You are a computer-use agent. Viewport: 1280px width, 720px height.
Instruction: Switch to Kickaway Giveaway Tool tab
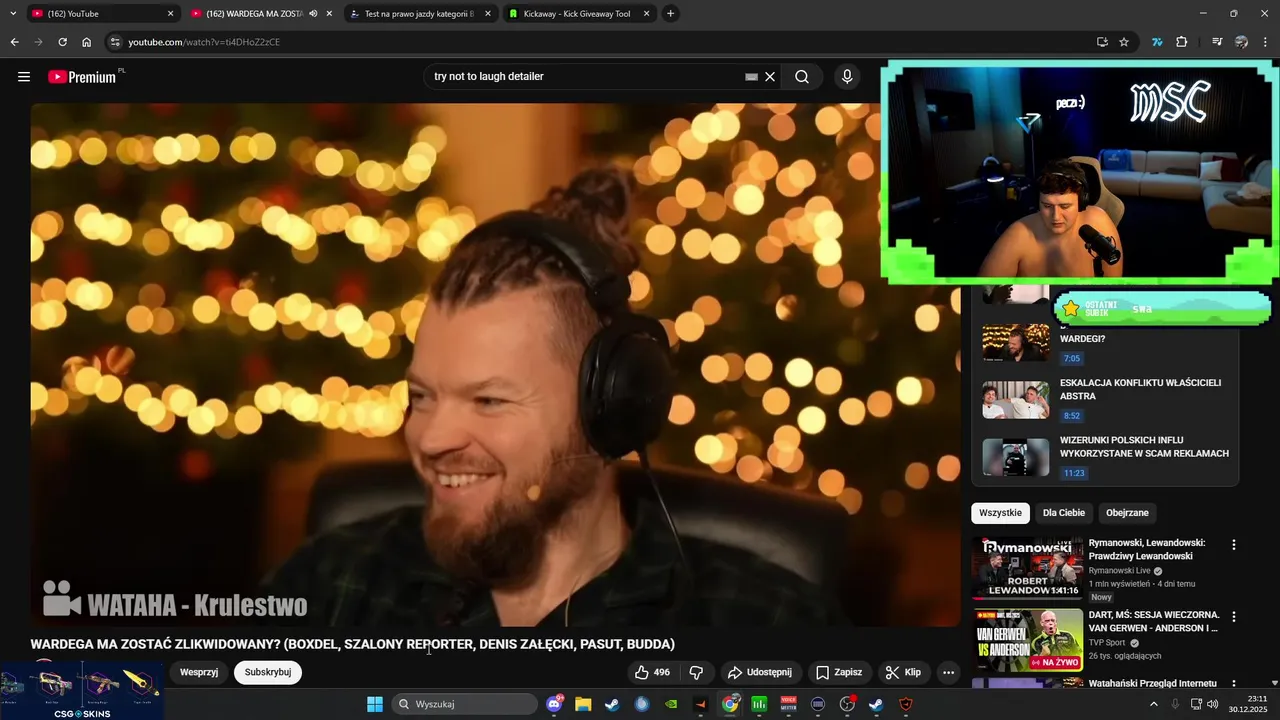tap(580, 14)
